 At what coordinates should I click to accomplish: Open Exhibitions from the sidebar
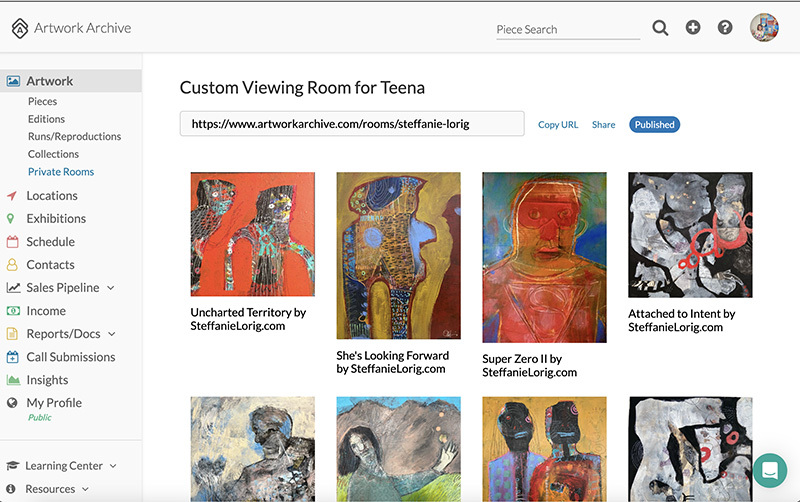point(56,219)
